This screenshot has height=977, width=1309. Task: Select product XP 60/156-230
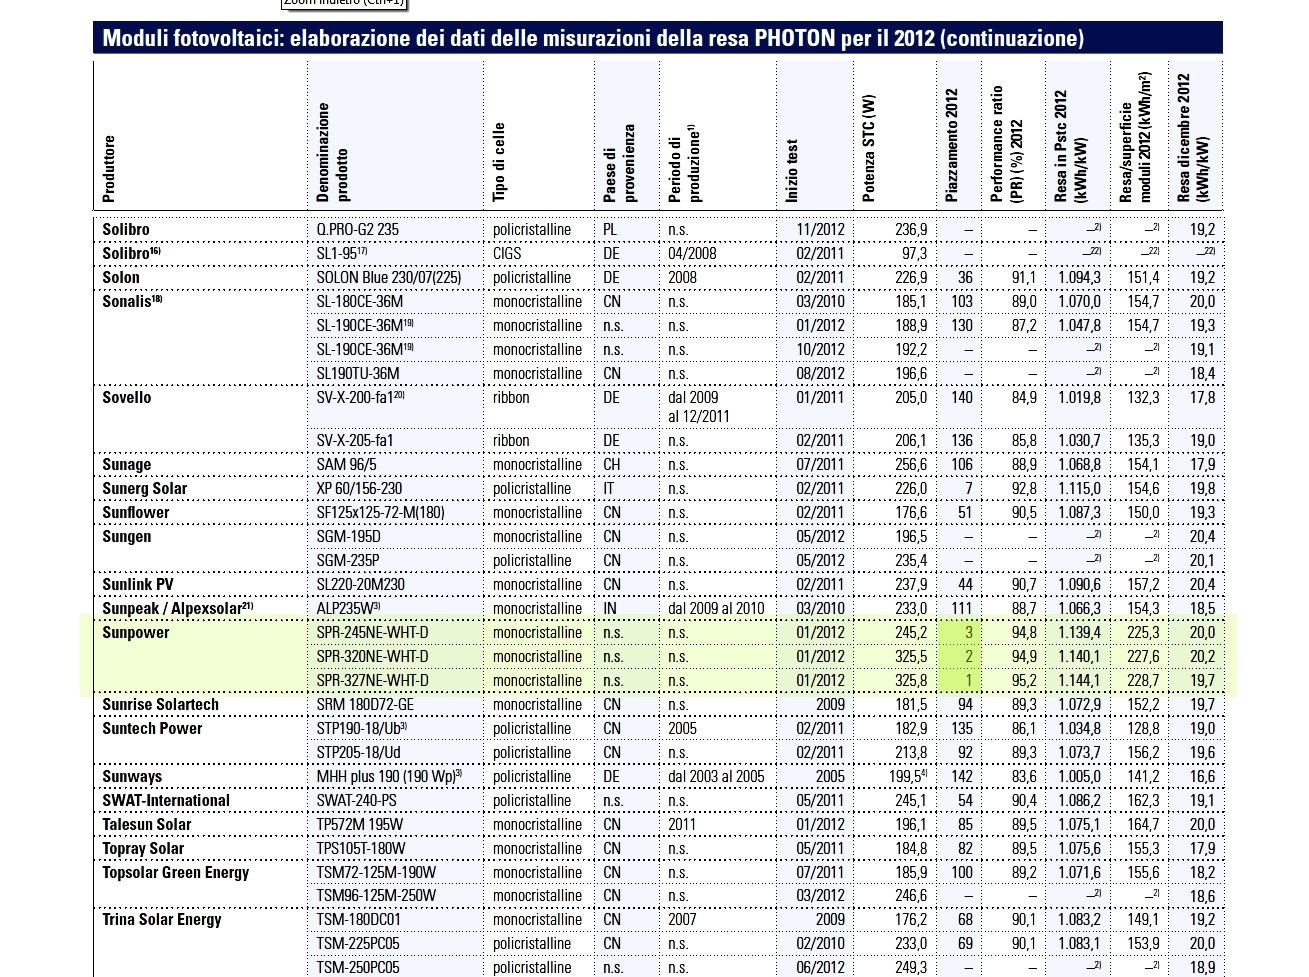(359, 489)
